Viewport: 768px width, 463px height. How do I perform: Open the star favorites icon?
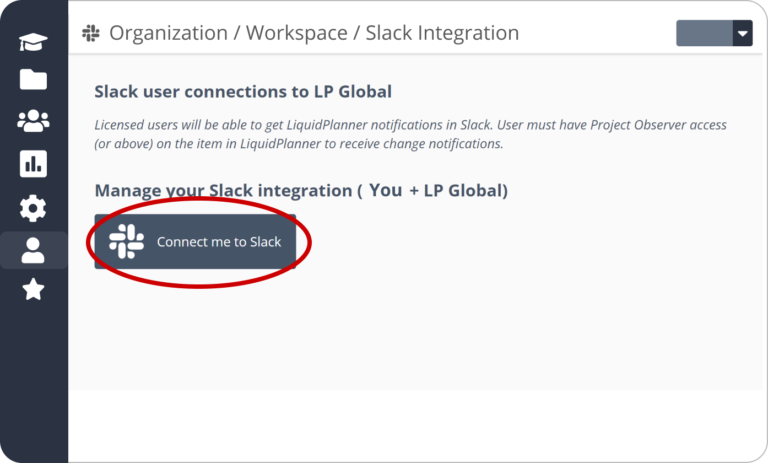coord(33,290)
